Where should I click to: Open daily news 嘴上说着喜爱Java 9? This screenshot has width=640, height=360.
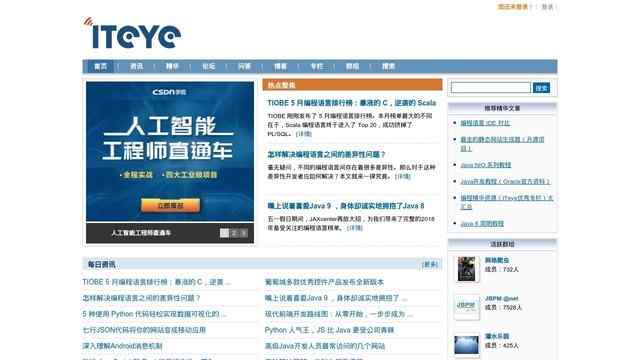(336, 298)
